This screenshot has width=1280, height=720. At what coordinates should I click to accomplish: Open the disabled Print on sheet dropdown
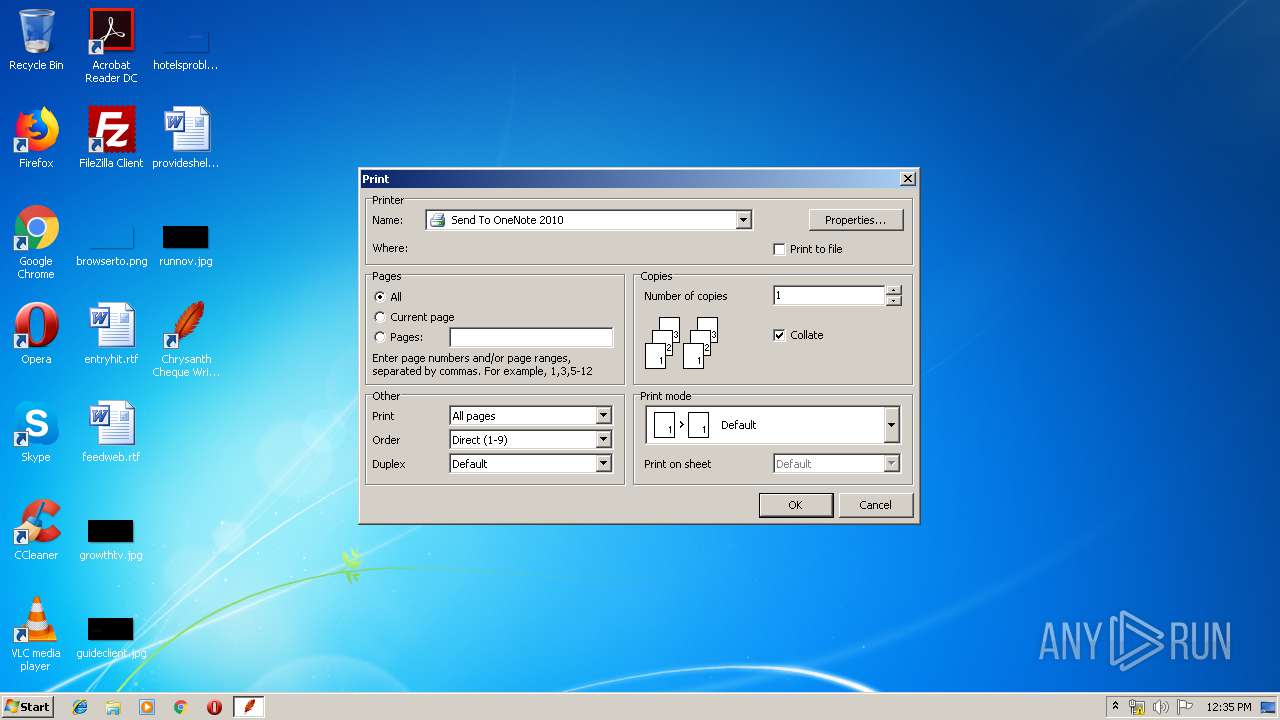coord(891,464)
